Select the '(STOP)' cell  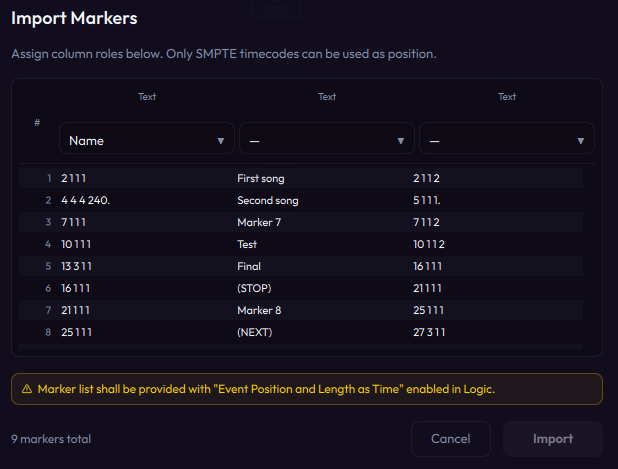(x=254, y=288)
